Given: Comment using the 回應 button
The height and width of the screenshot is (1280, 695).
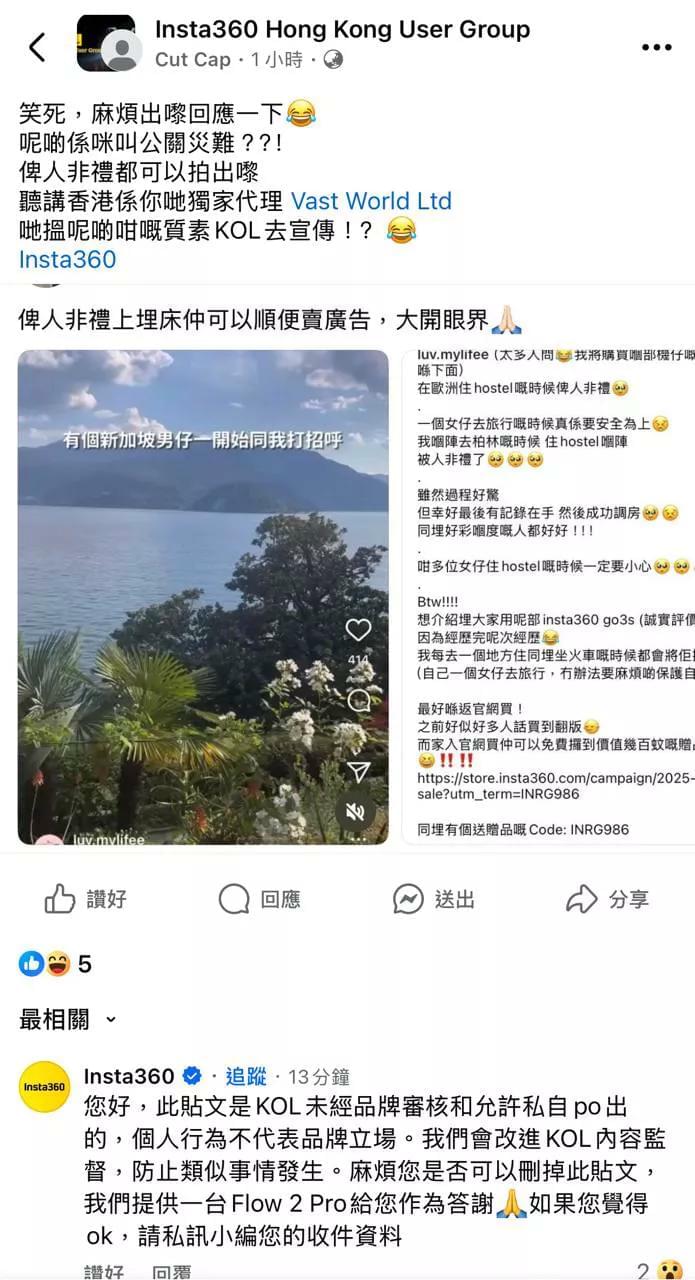Looking at the screenshot, I should coord(259,899).
